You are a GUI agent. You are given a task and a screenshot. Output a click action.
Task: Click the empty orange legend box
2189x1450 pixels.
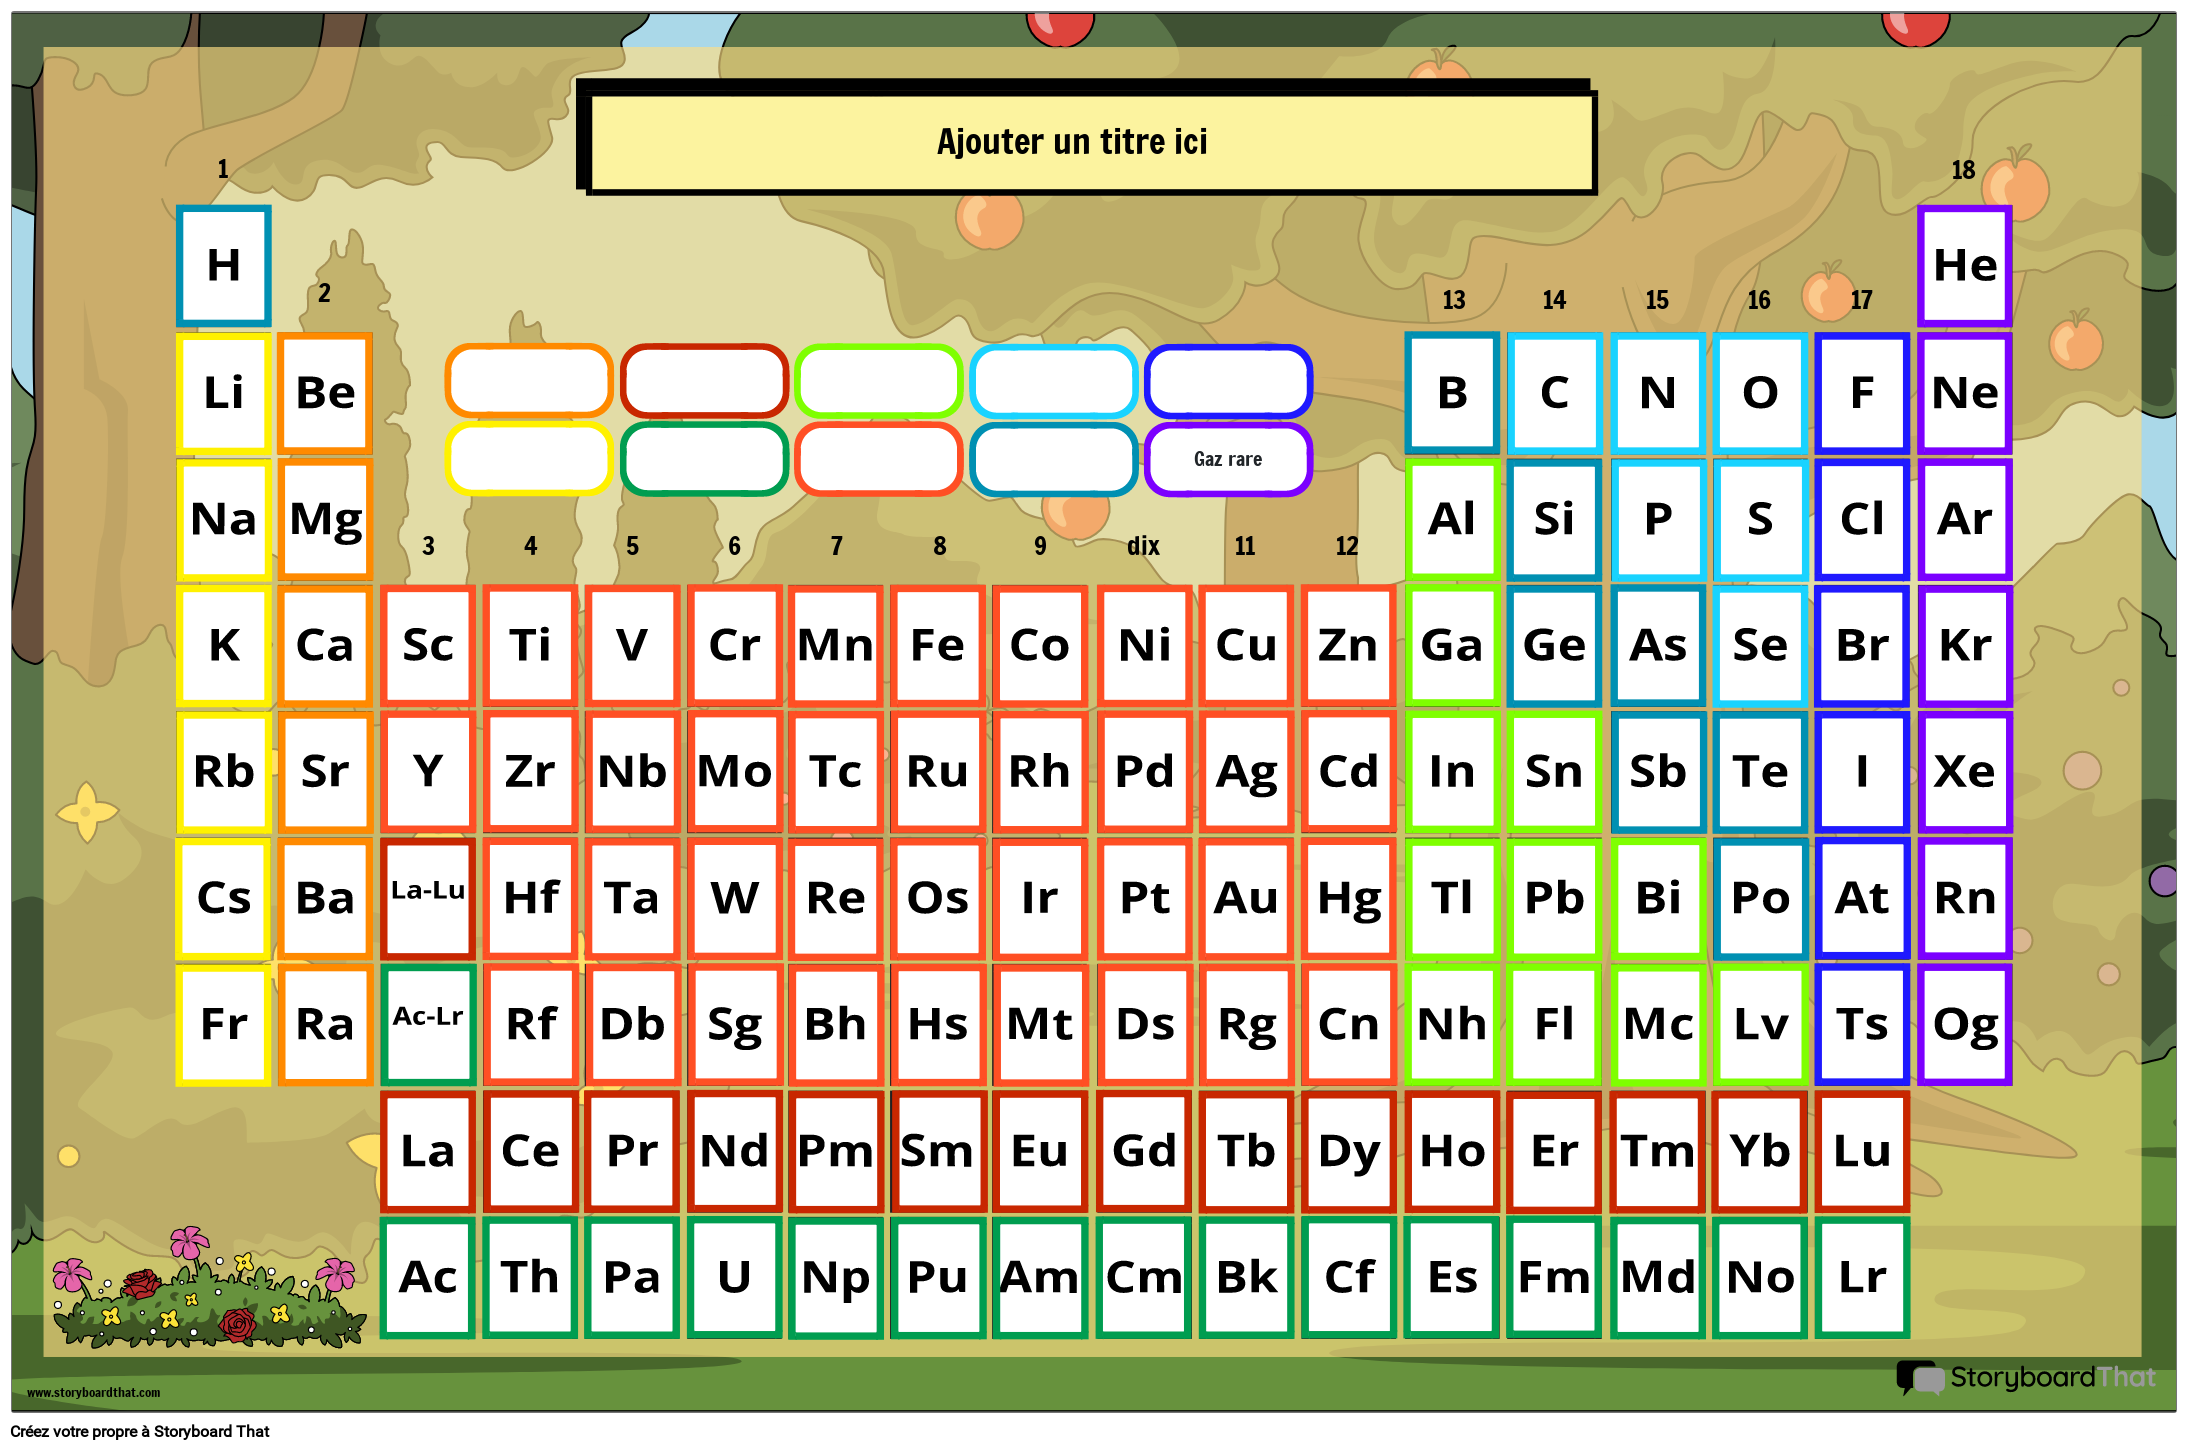click(528, 381)
